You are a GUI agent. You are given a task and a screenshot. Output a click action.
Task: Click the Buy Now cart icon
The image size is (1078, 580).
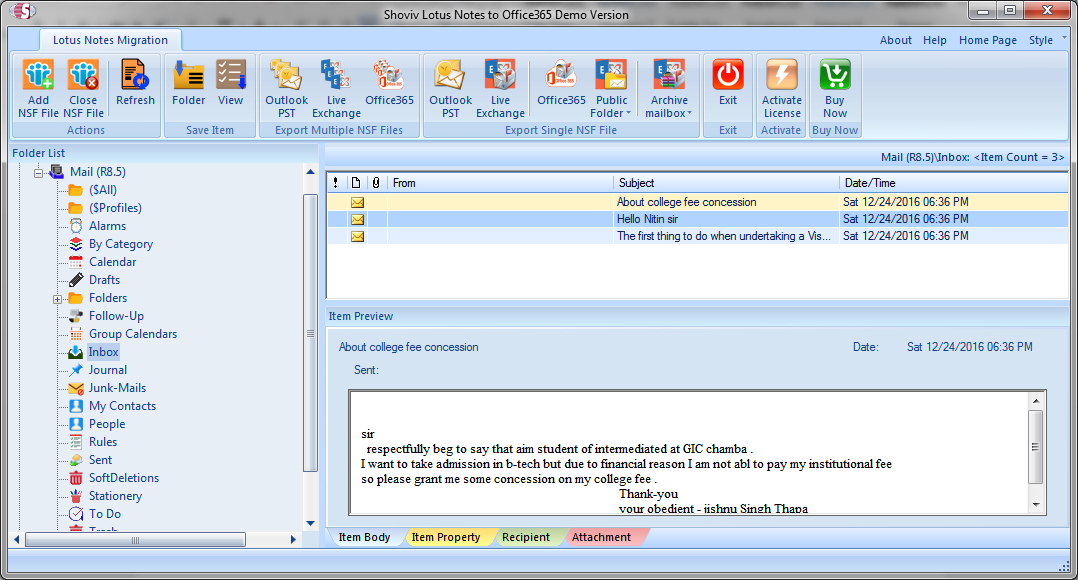[835, 75]
